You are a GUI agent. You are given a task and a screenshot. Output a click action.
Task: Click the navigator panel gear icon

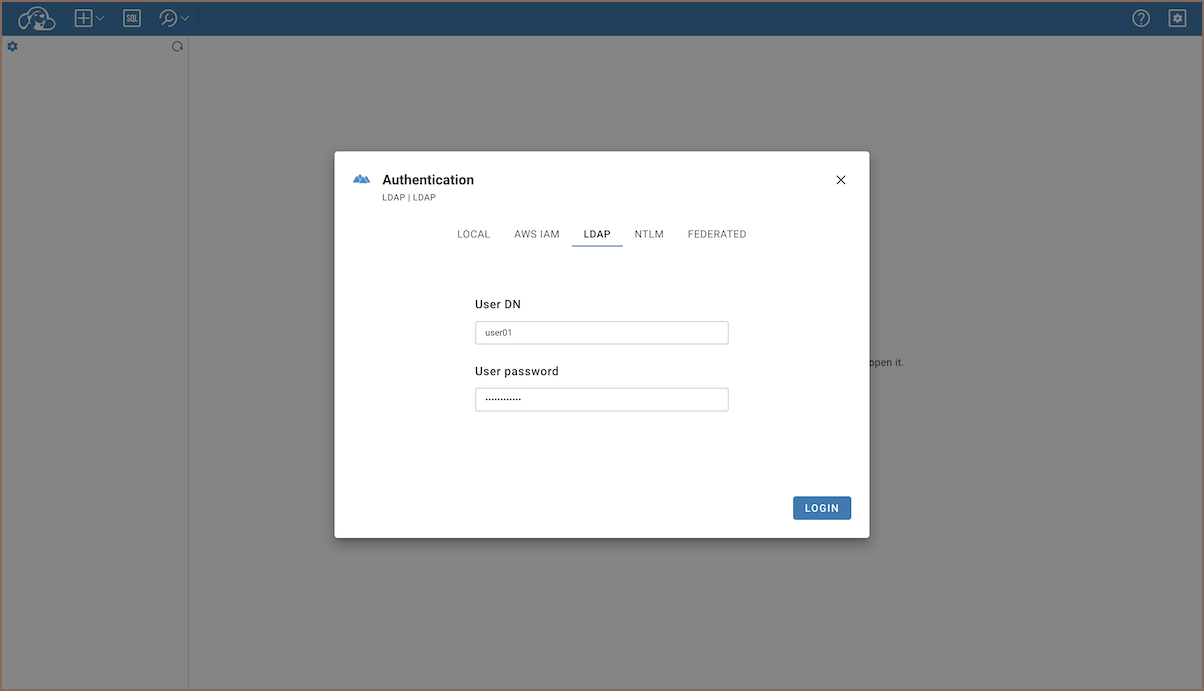coord(13,46)
